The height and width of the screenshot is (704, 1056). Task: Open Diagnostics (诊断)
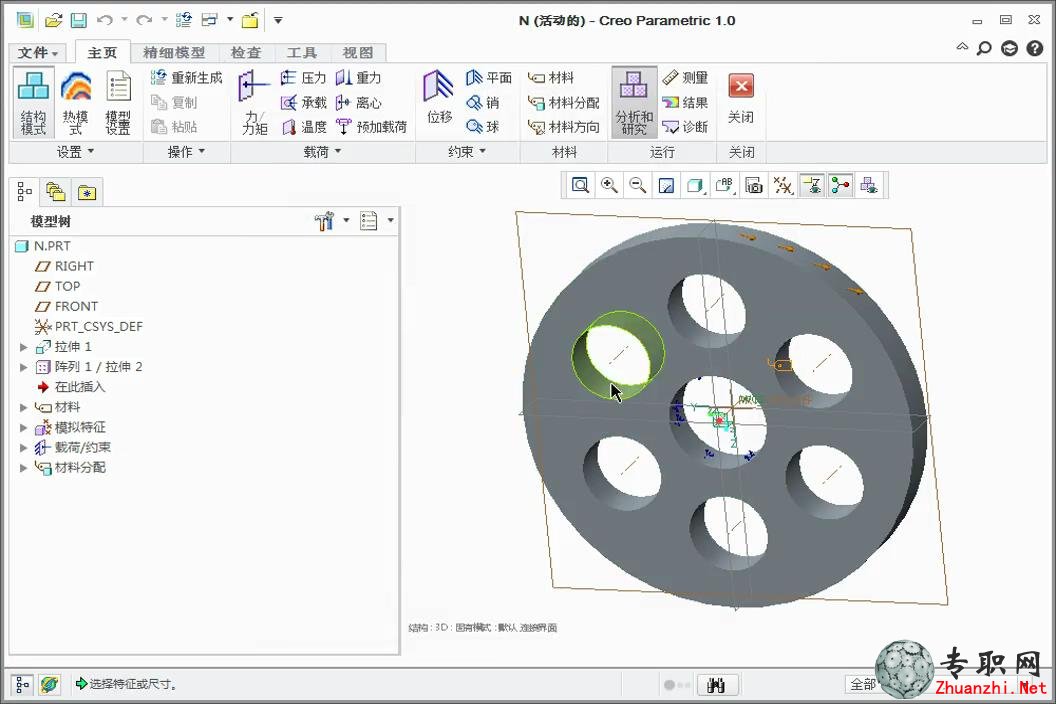click(x=686, y=127)
